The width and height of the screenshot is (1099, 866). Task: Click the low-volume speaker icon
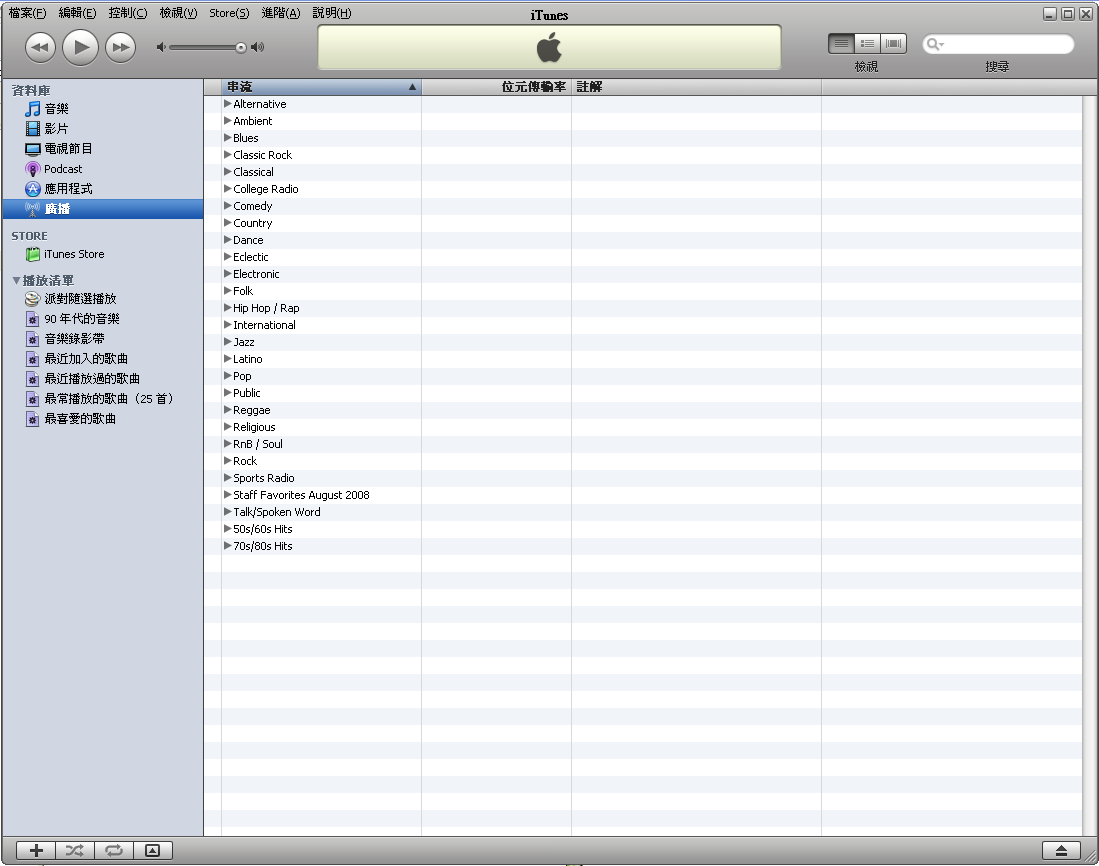(x=161, y=47)
